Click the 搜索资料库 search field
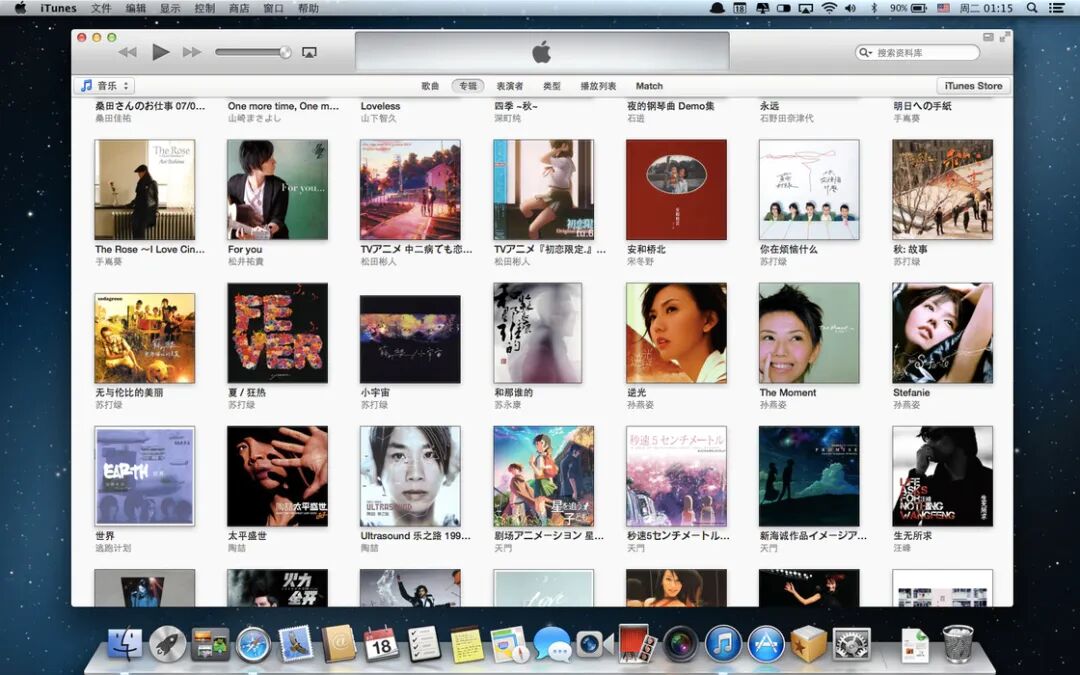Viewport: 1080px width, 675px height. (x=917, y=52)
